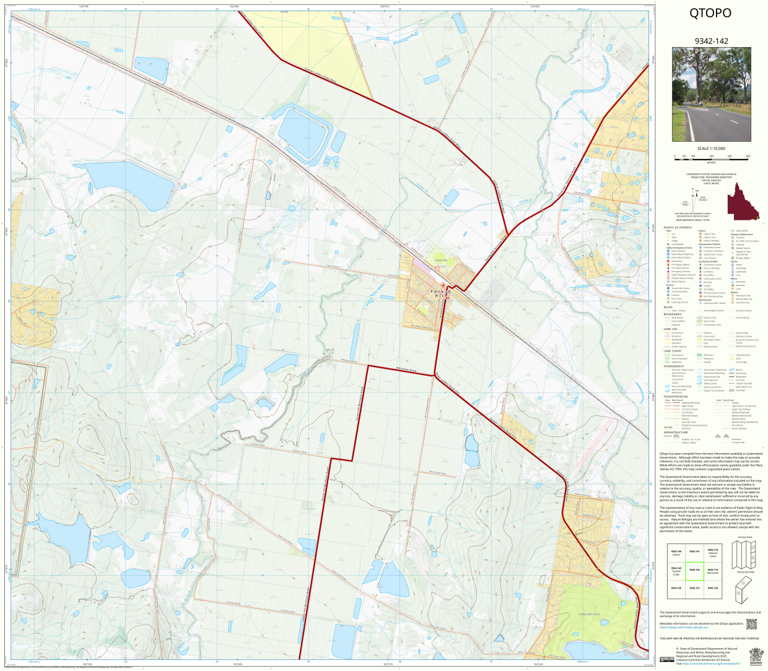The height and width of the screenshot is (671, 768).
Task: Select the green-highlighted cell in the sheet index grid
Action: click(694, 571)
